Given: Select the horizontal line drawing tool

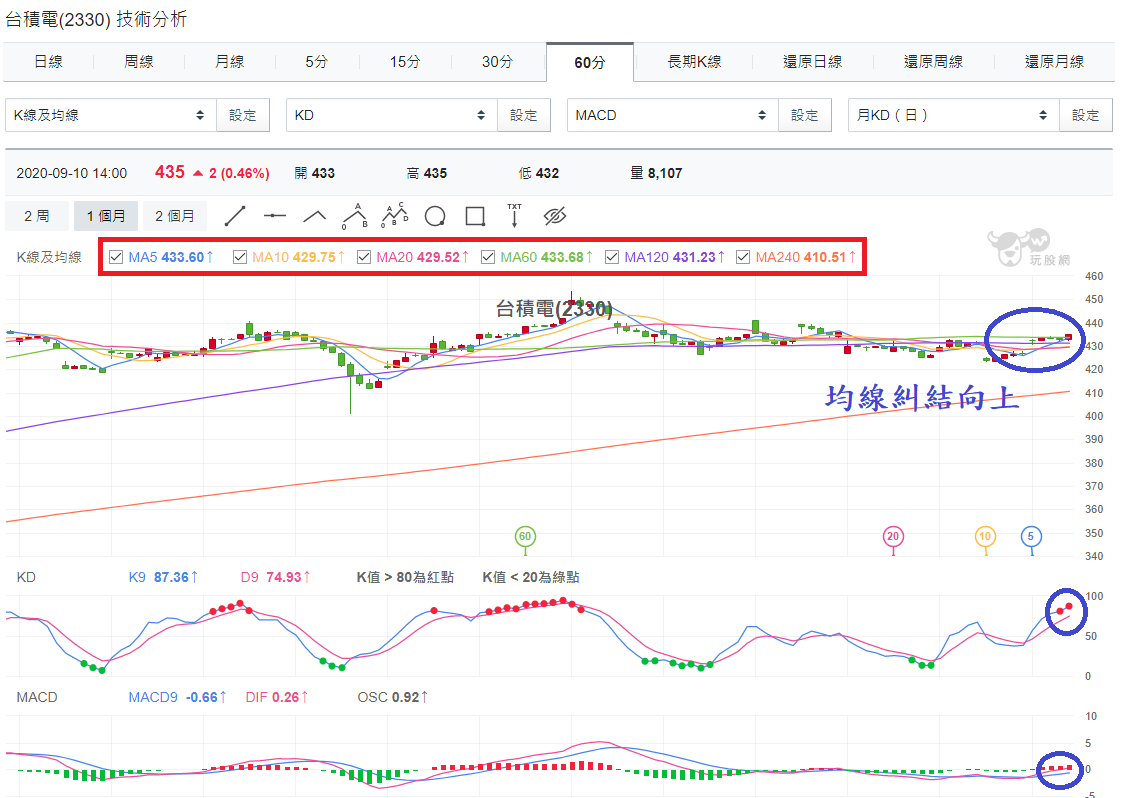Looking at the screenshot, I should 274,216.
